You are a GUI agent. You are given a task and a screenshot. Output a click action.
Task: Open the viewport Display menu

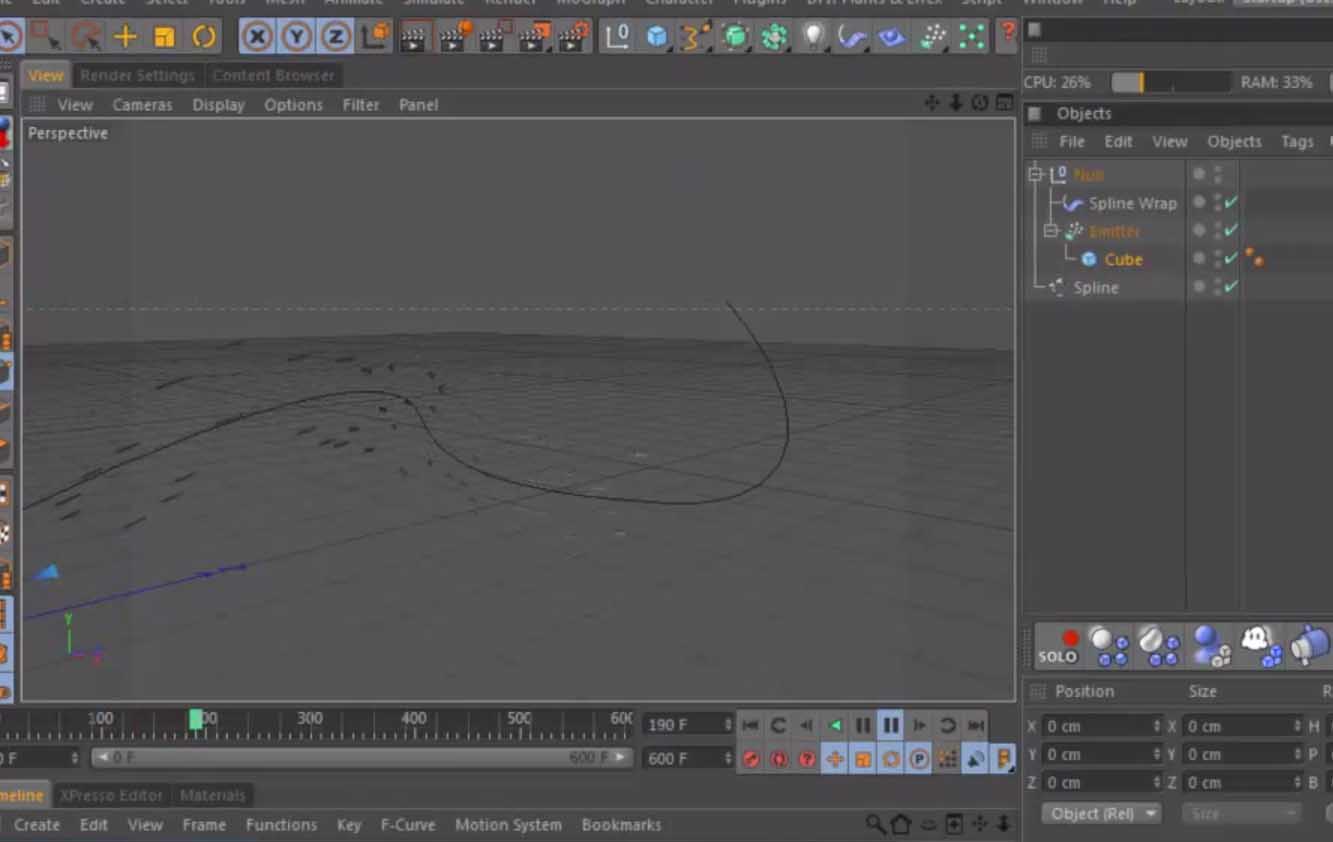(x=218, y=104)
